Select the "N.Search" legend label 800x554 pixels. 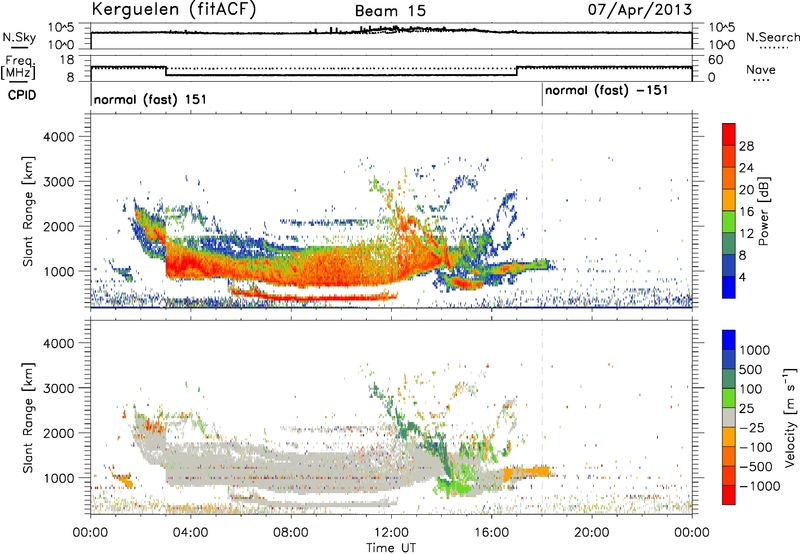point(772,37)
